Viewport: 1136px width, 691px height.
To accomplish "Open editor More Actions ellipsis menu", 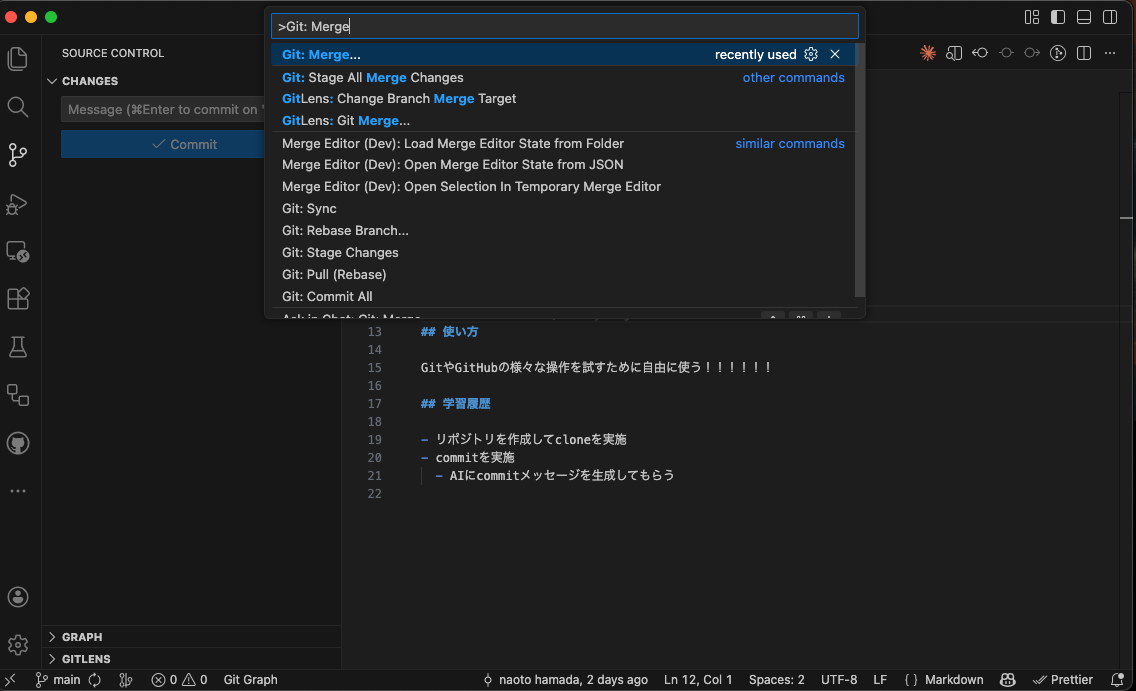I will click(x=1110, y=53).
